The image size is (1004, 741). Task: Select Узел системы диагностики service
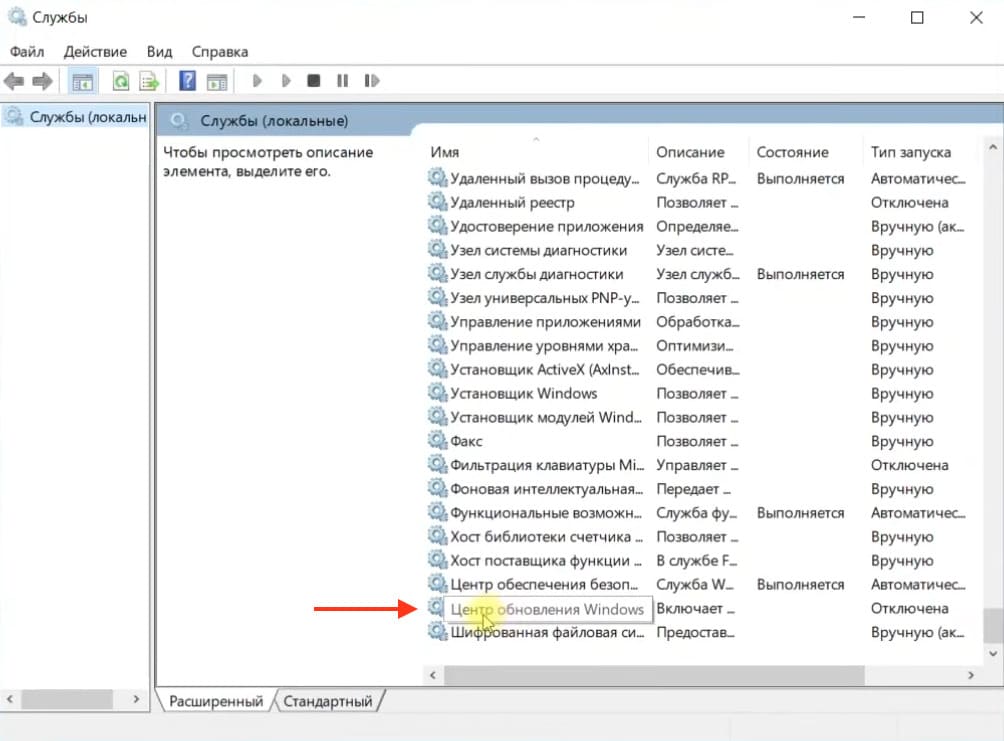point(697,250)
